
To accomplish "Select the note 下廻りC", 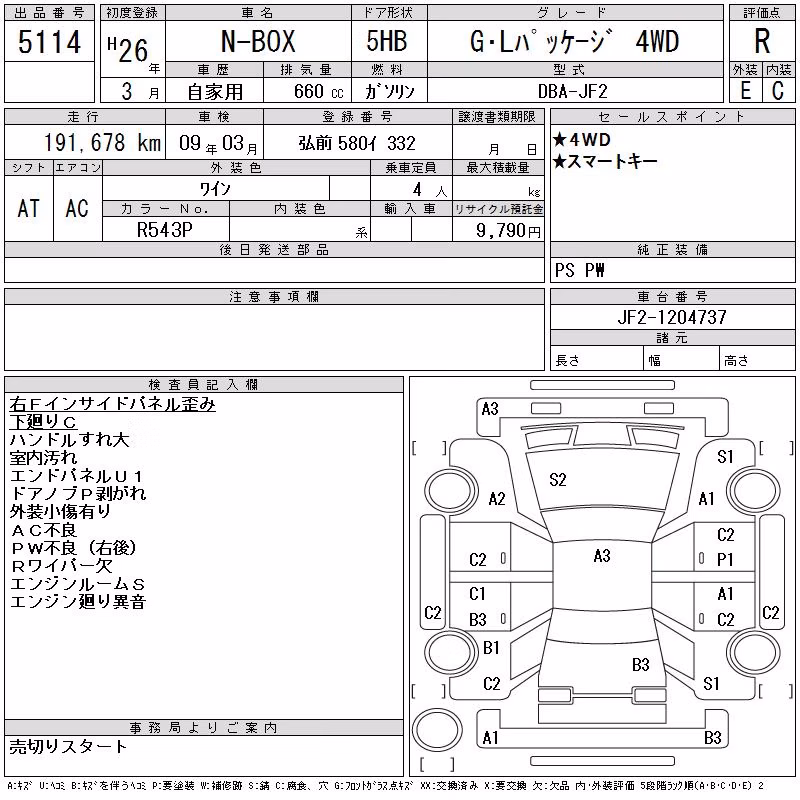I will coord(43,422).
